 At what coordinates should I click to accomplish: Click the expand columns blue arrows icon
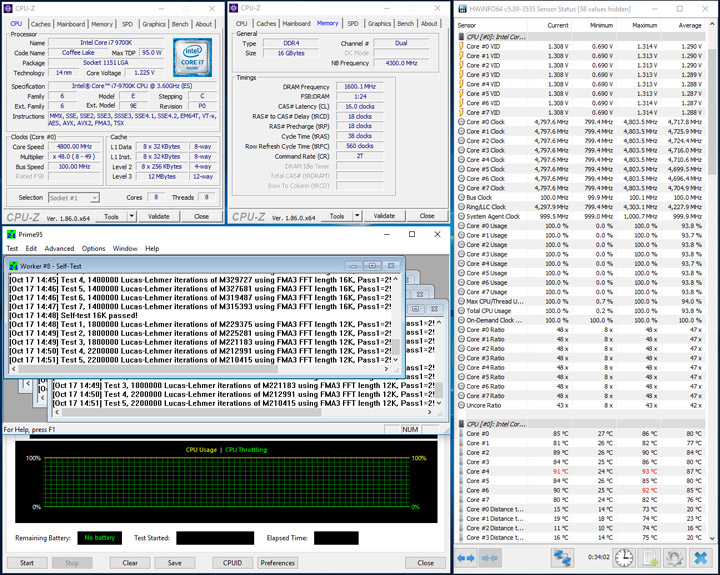pos(466,557)
